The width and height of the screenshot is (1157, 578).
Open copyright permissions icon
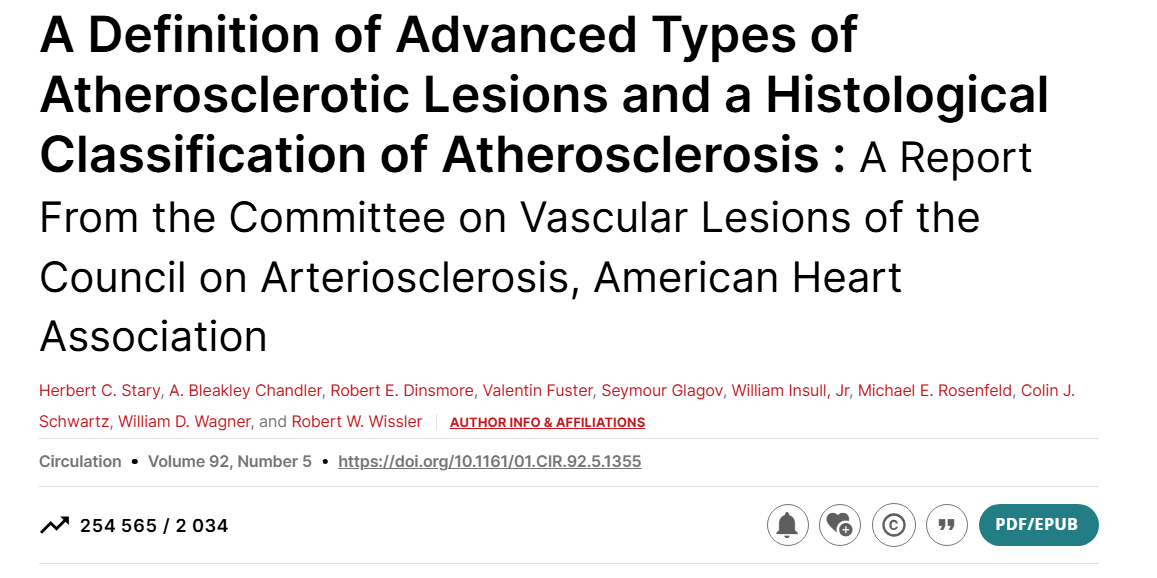894,525
